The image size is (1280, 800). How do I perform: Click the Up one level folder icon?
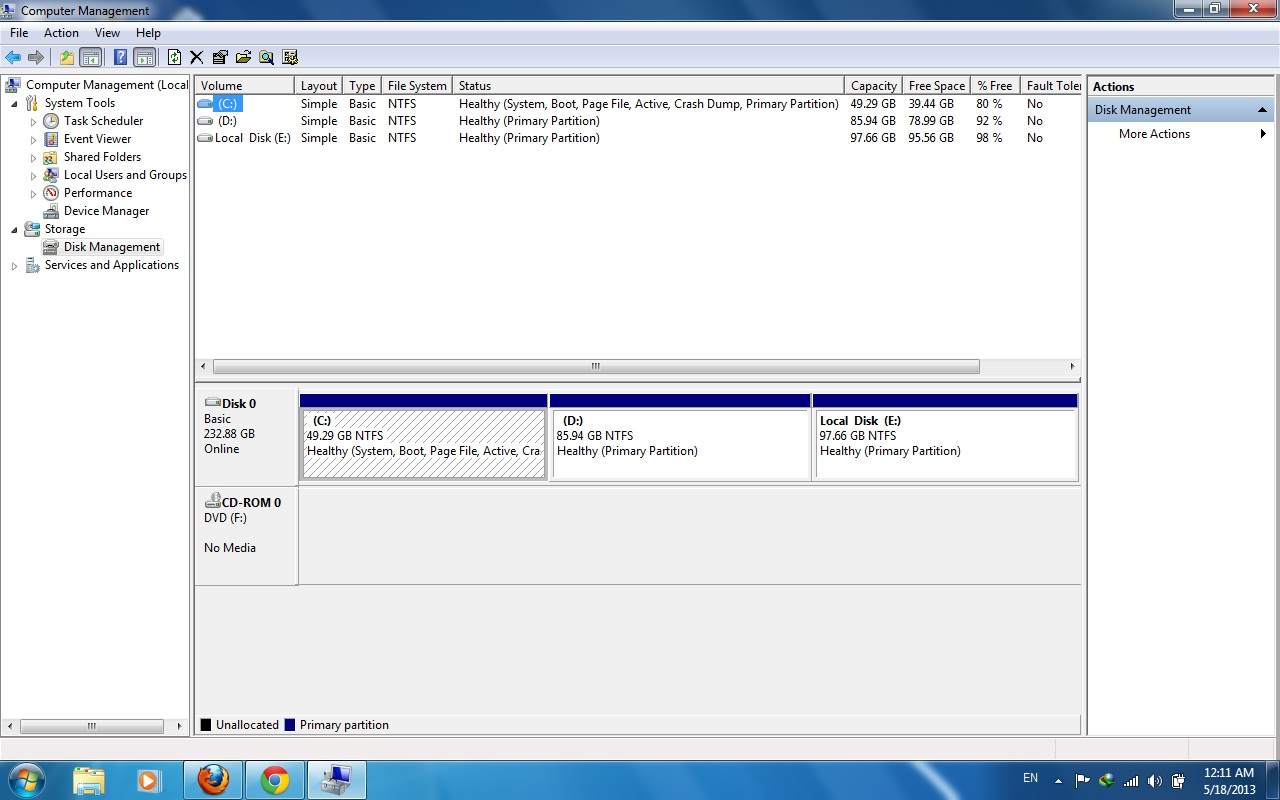coord(67,58)
